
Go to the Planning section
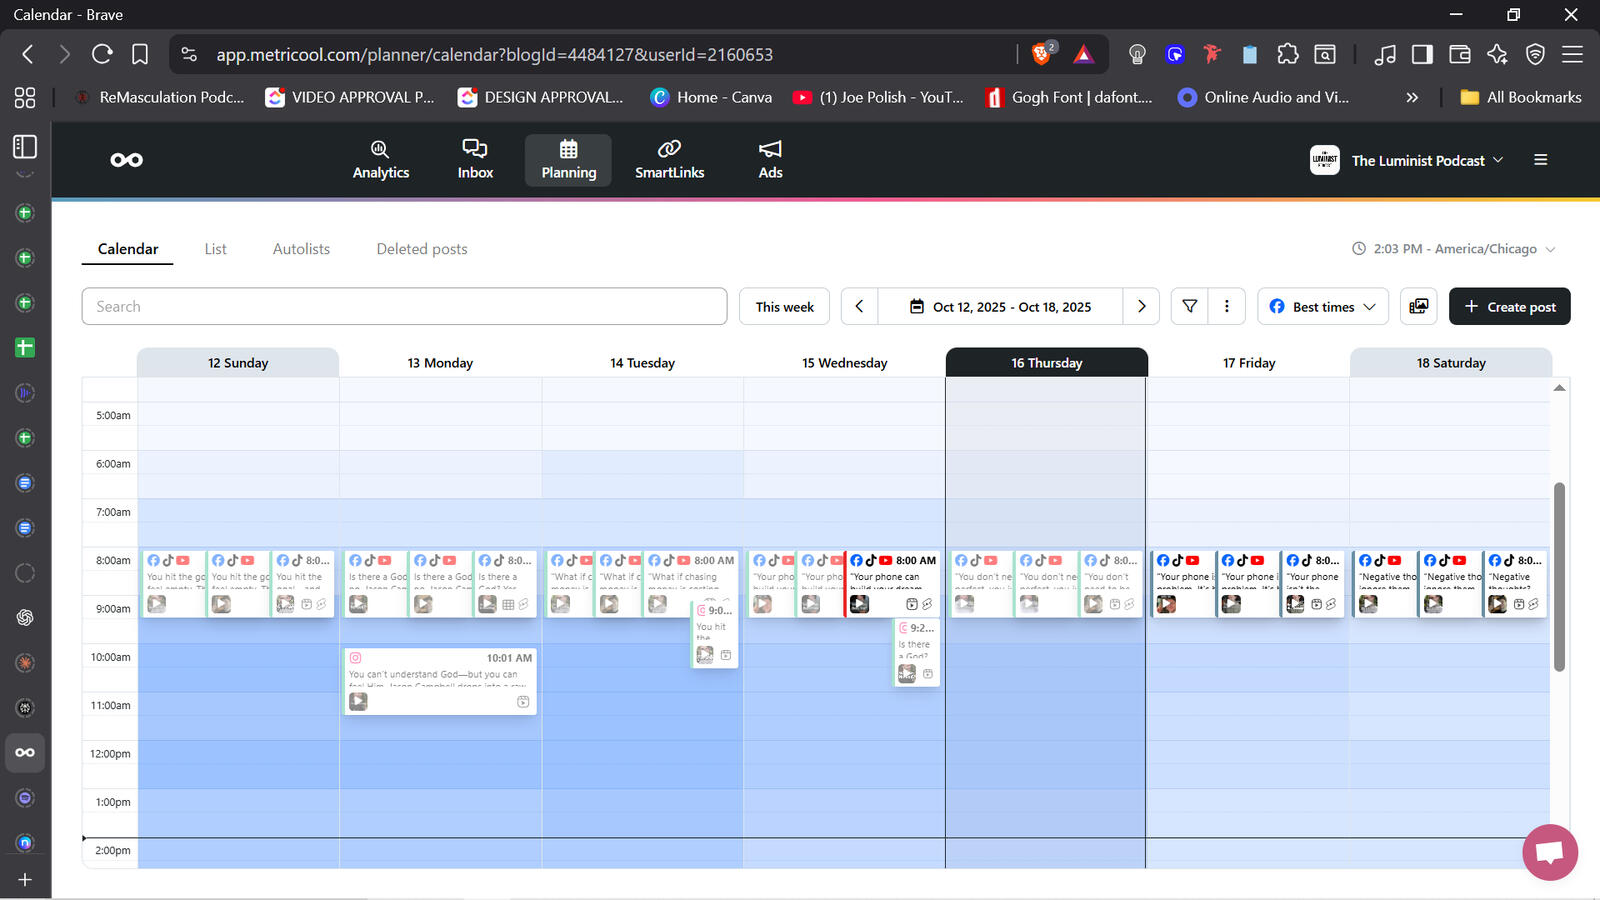568,160
